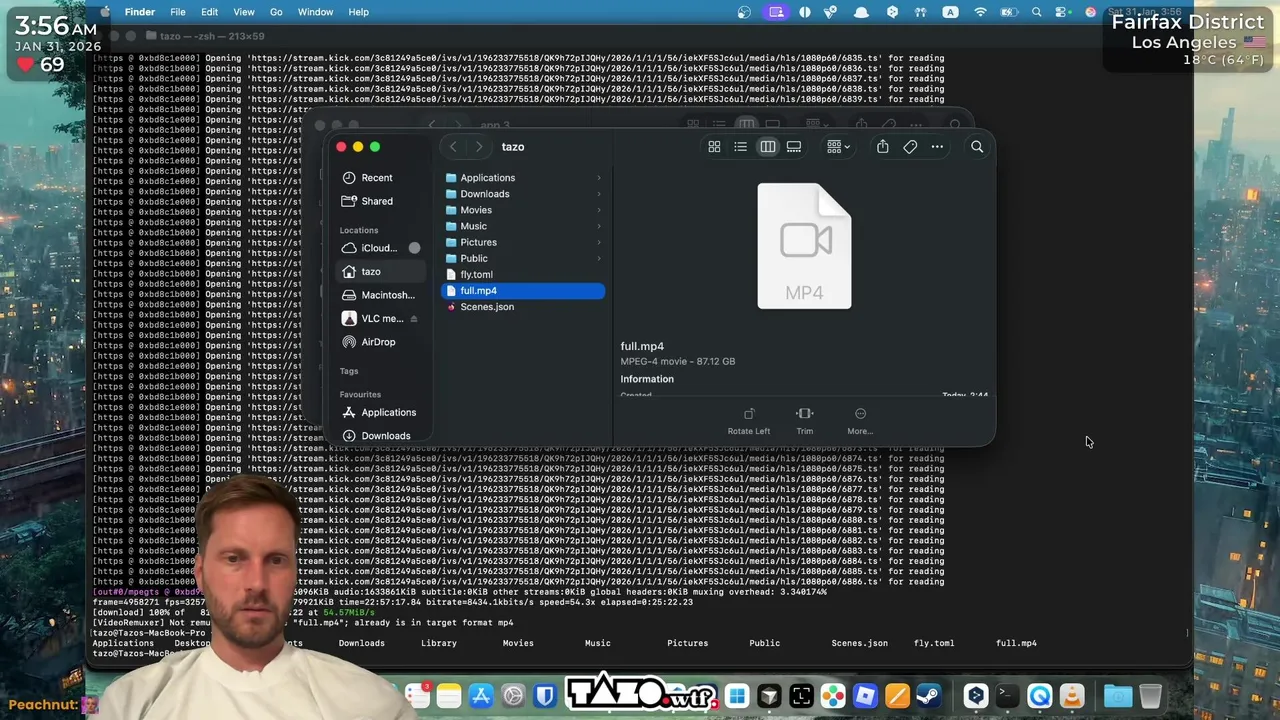Select the fly.toml file
The width and height of the screenshot is (1280, 720).
coord(523,274)
